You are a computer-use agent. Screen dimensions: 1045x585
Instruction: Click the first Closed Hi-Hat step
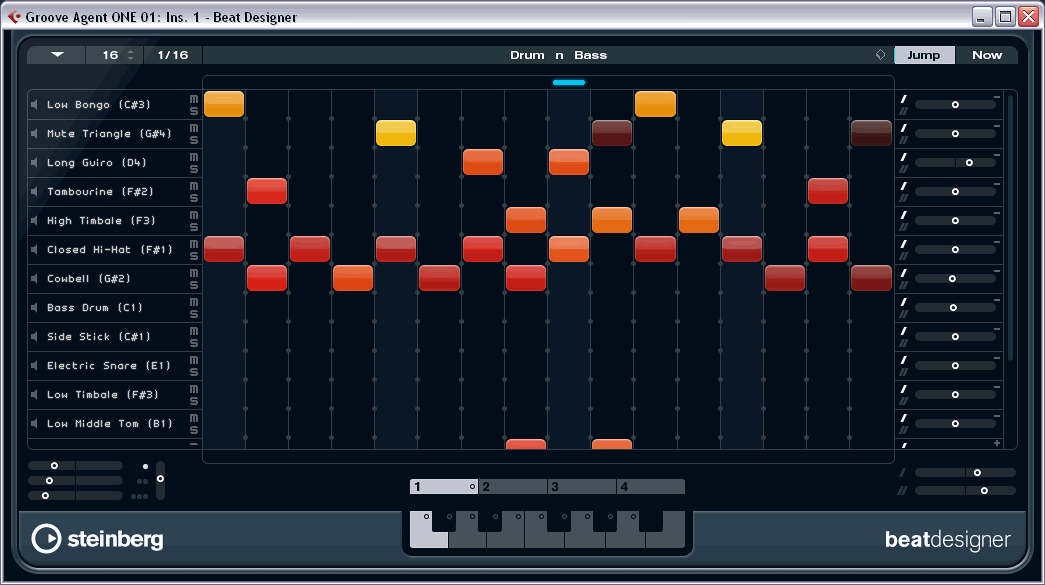coord(224,249)
